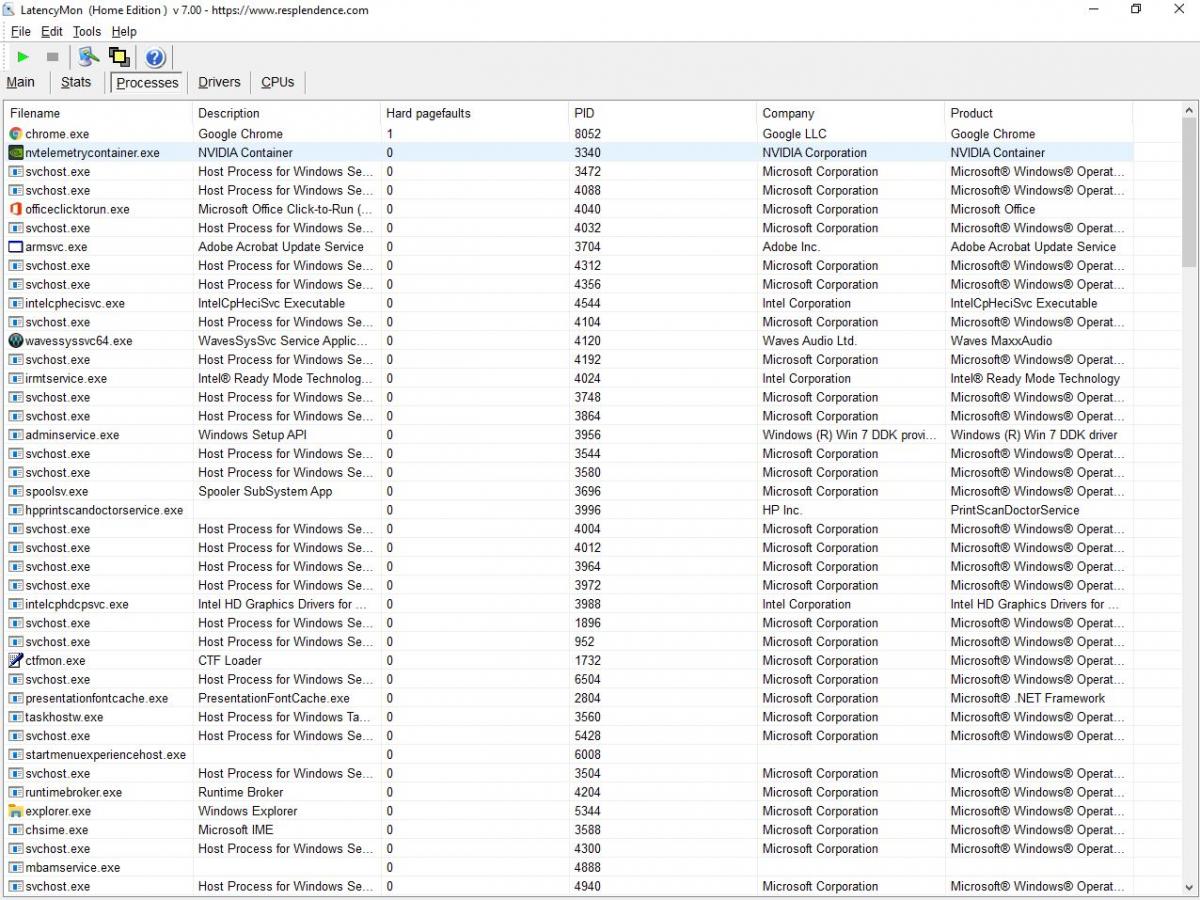Click the HP Inc. company cell
This screenshot has width=1200, height=900.
tap(782, 510)
